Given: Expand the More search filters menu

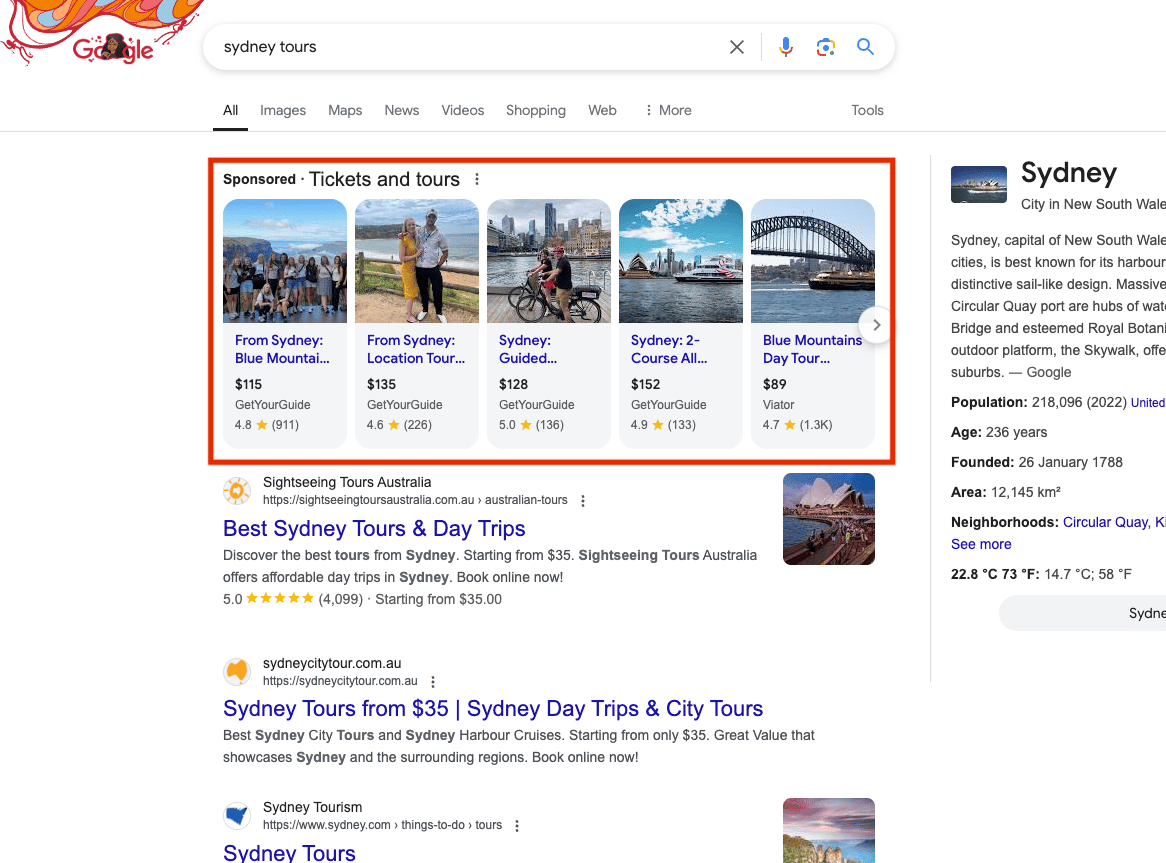Looking at the screenshot, I should [668, 110].
